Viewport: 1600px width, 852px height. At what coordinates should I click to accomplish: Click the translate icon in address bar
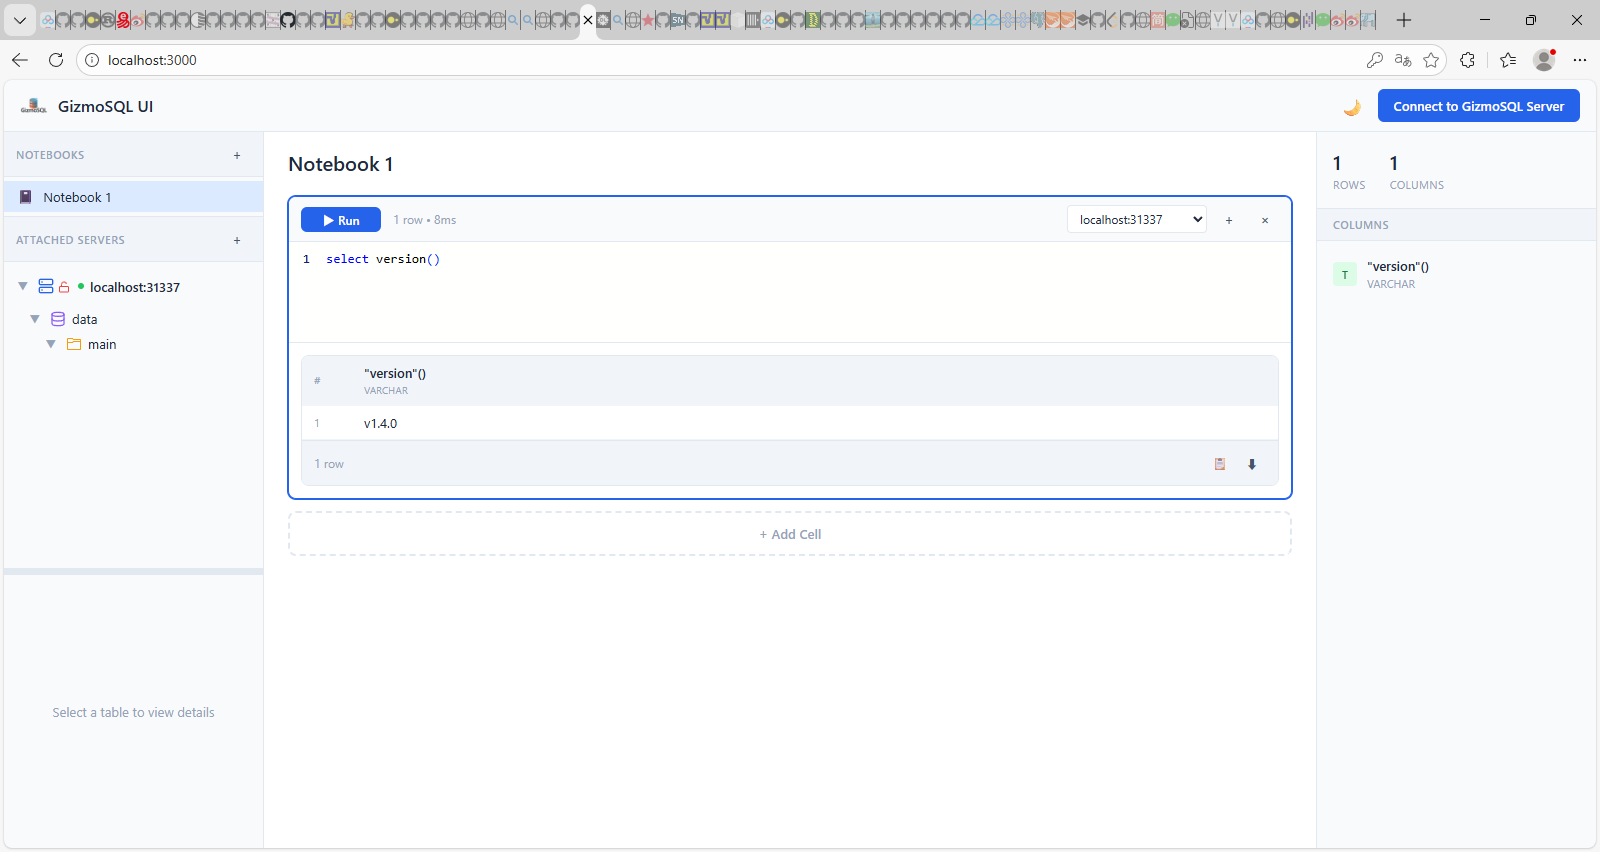(x=1403, y=60)
